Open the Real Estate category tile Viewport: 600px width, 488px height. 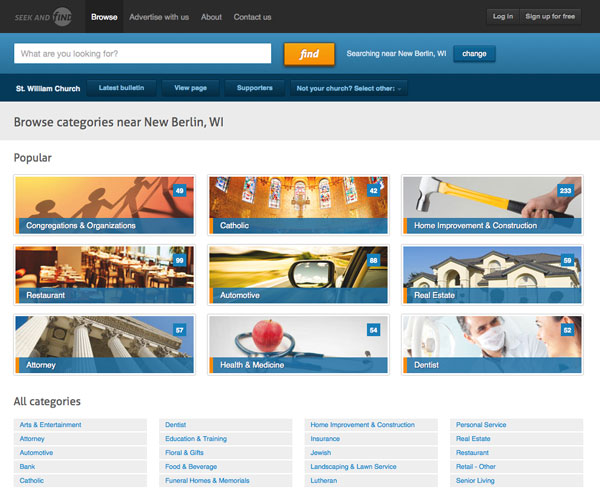[492, 275]
